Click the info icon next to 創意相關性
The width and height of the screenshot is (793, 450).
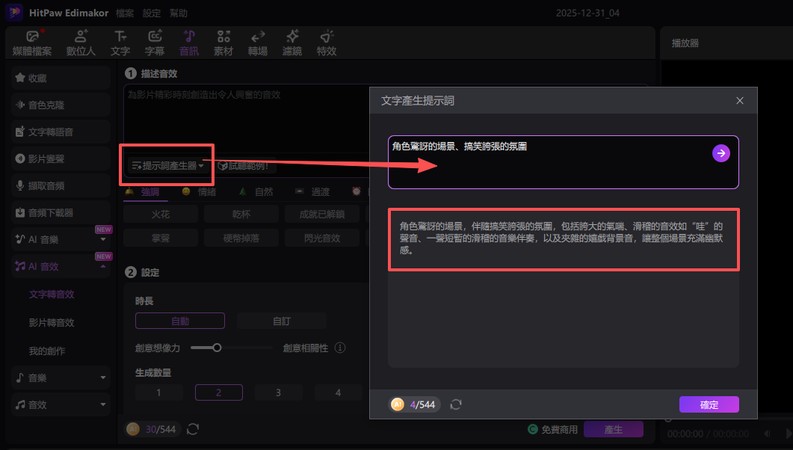coord(340,348)
